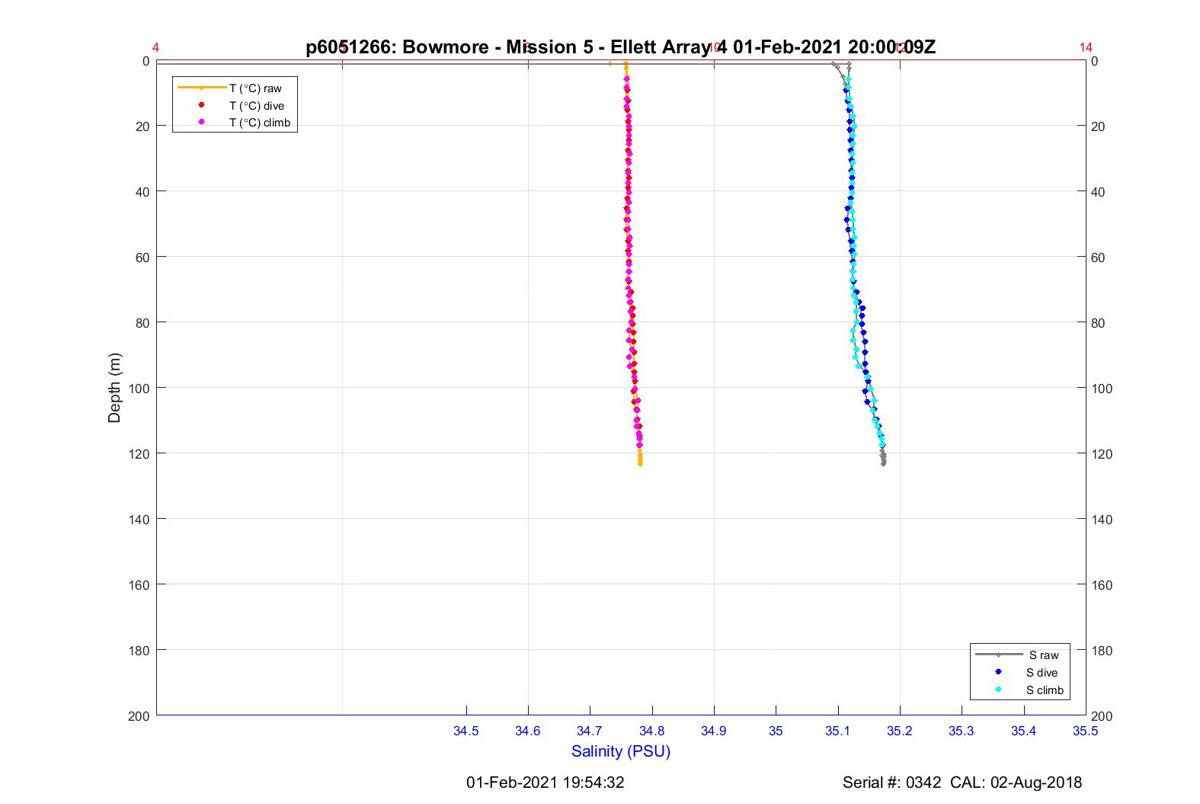Click the 34.7 salinity tick label
The height and width of the screenshot is (804, 1200).
590,731
